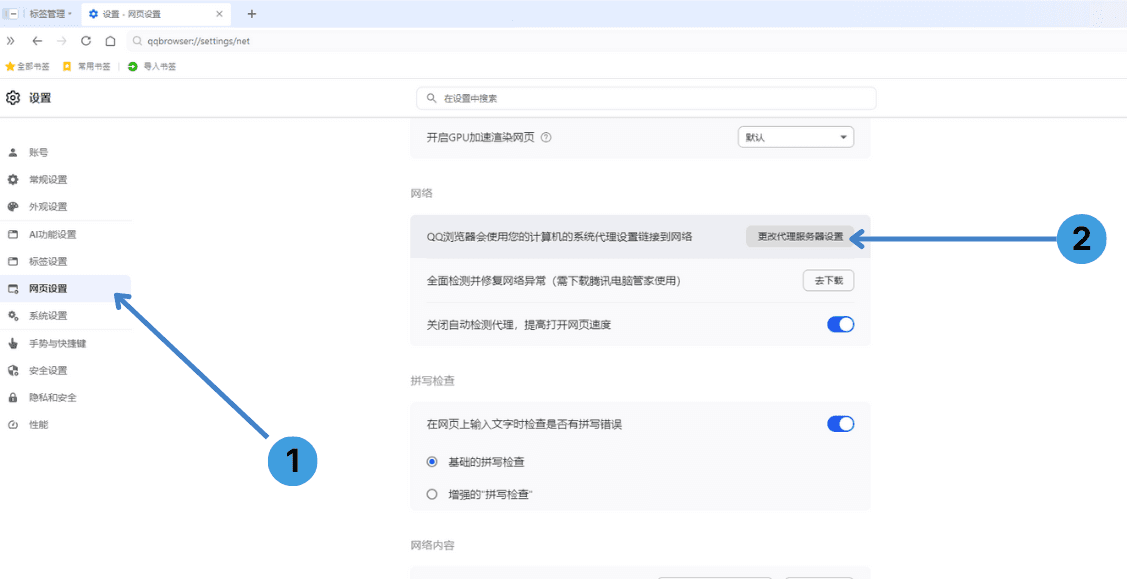Open 常用书签 bookmark folder
Viewport: 1127px width, 579px height.
coord(86,66)
